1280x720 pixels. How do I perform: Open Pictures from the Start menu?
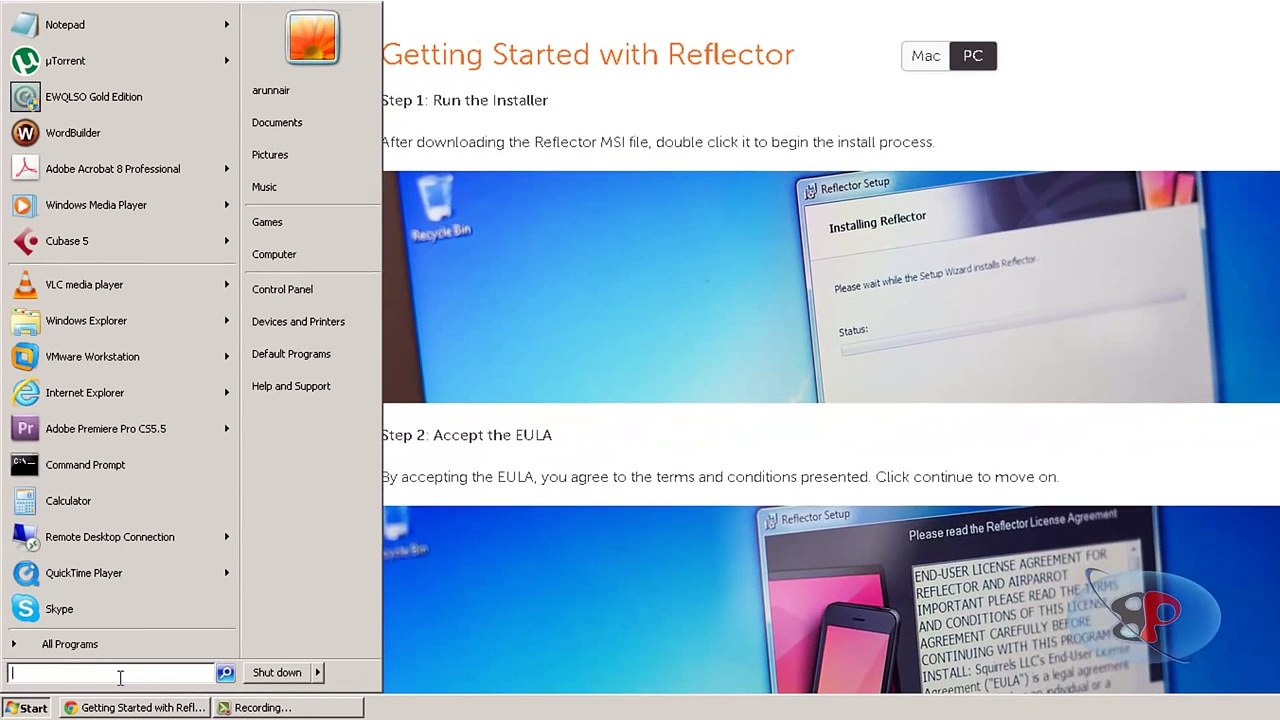point(270,155)
